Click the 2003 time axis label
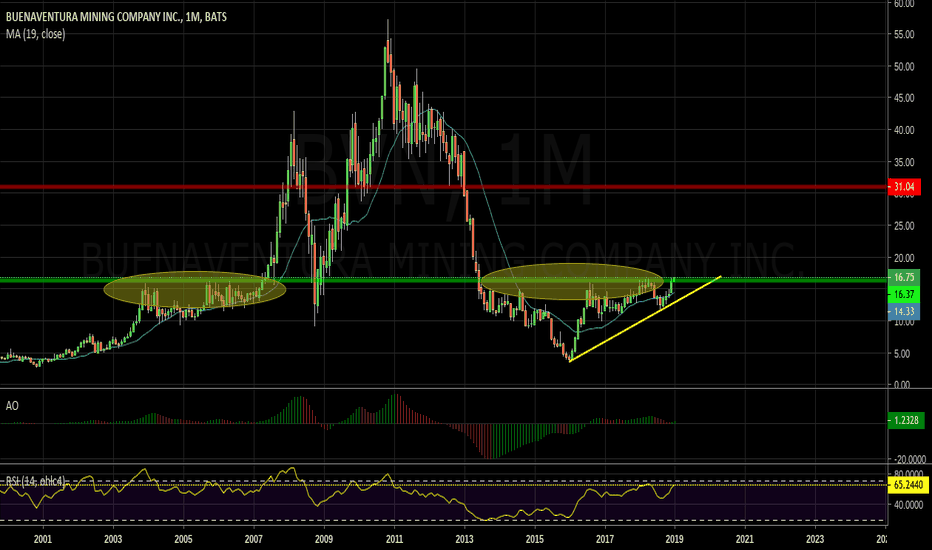Image resolution: width=932 pixels, height=550 pixels. (113, 539)
